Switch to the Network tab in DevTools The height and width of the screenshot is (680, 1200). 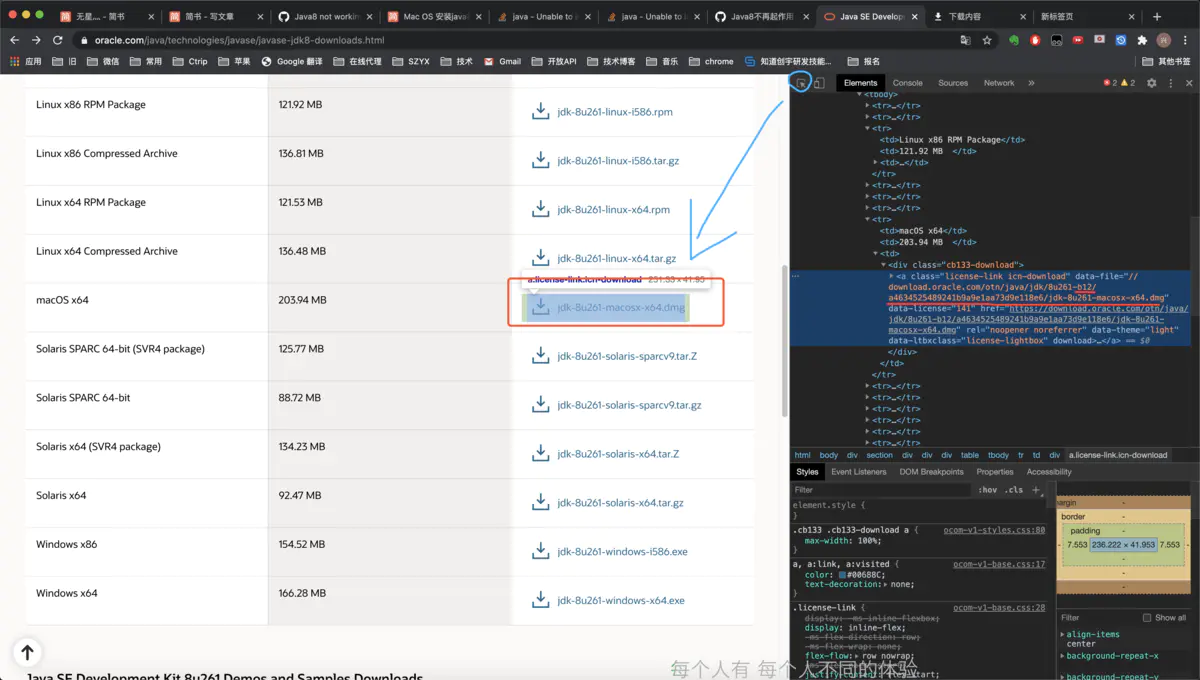pyautogui.click(x=999, y=83)
